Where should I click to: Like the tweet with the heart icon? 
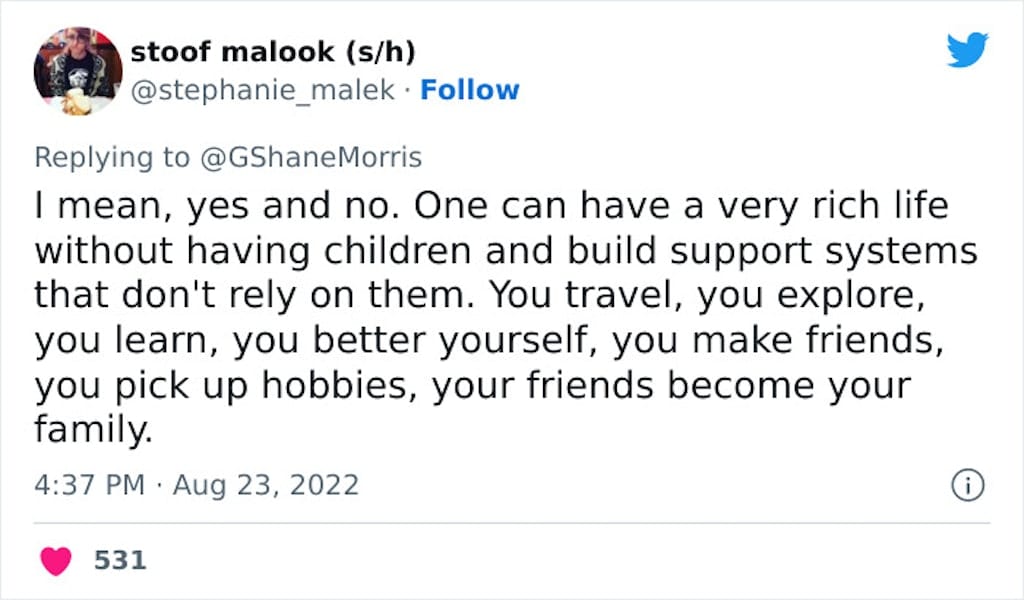pyautogui.click(x=56, y=561)
